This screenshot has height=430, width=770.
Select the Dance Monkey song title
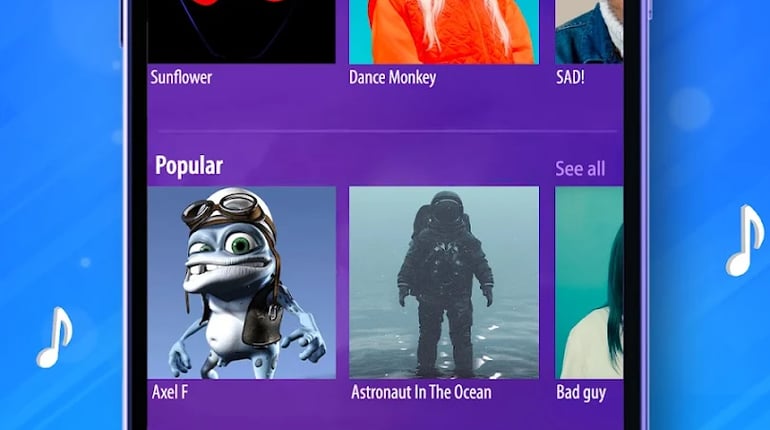[x=392, y=78]
